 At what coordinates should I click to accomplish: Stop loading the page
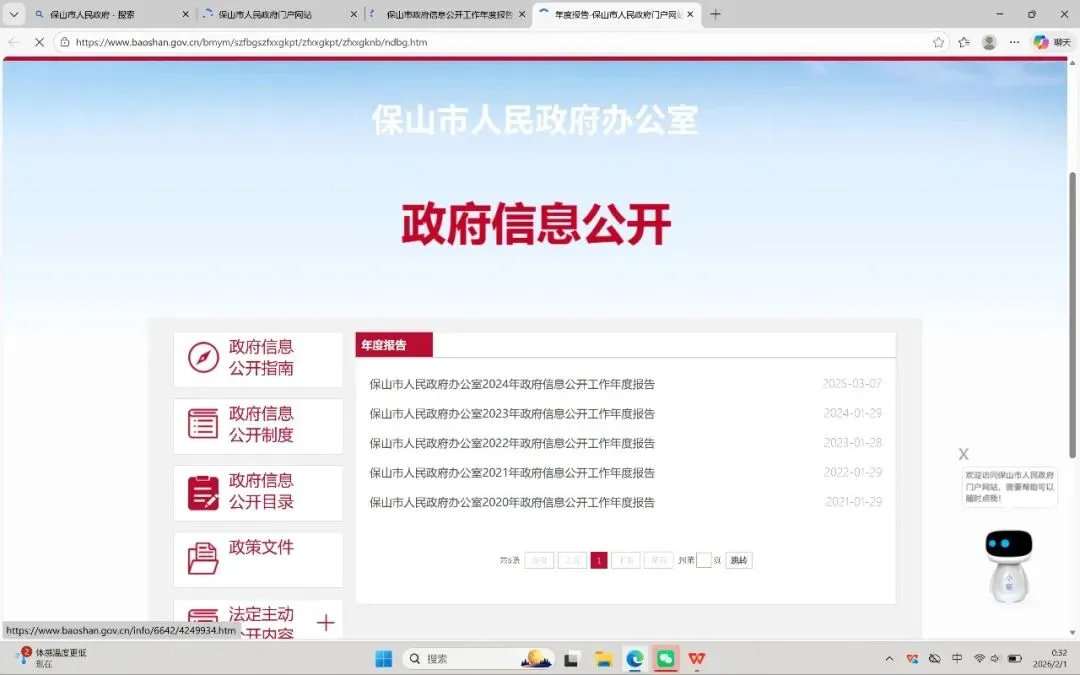pyautogui.click(x=39, y=42)
